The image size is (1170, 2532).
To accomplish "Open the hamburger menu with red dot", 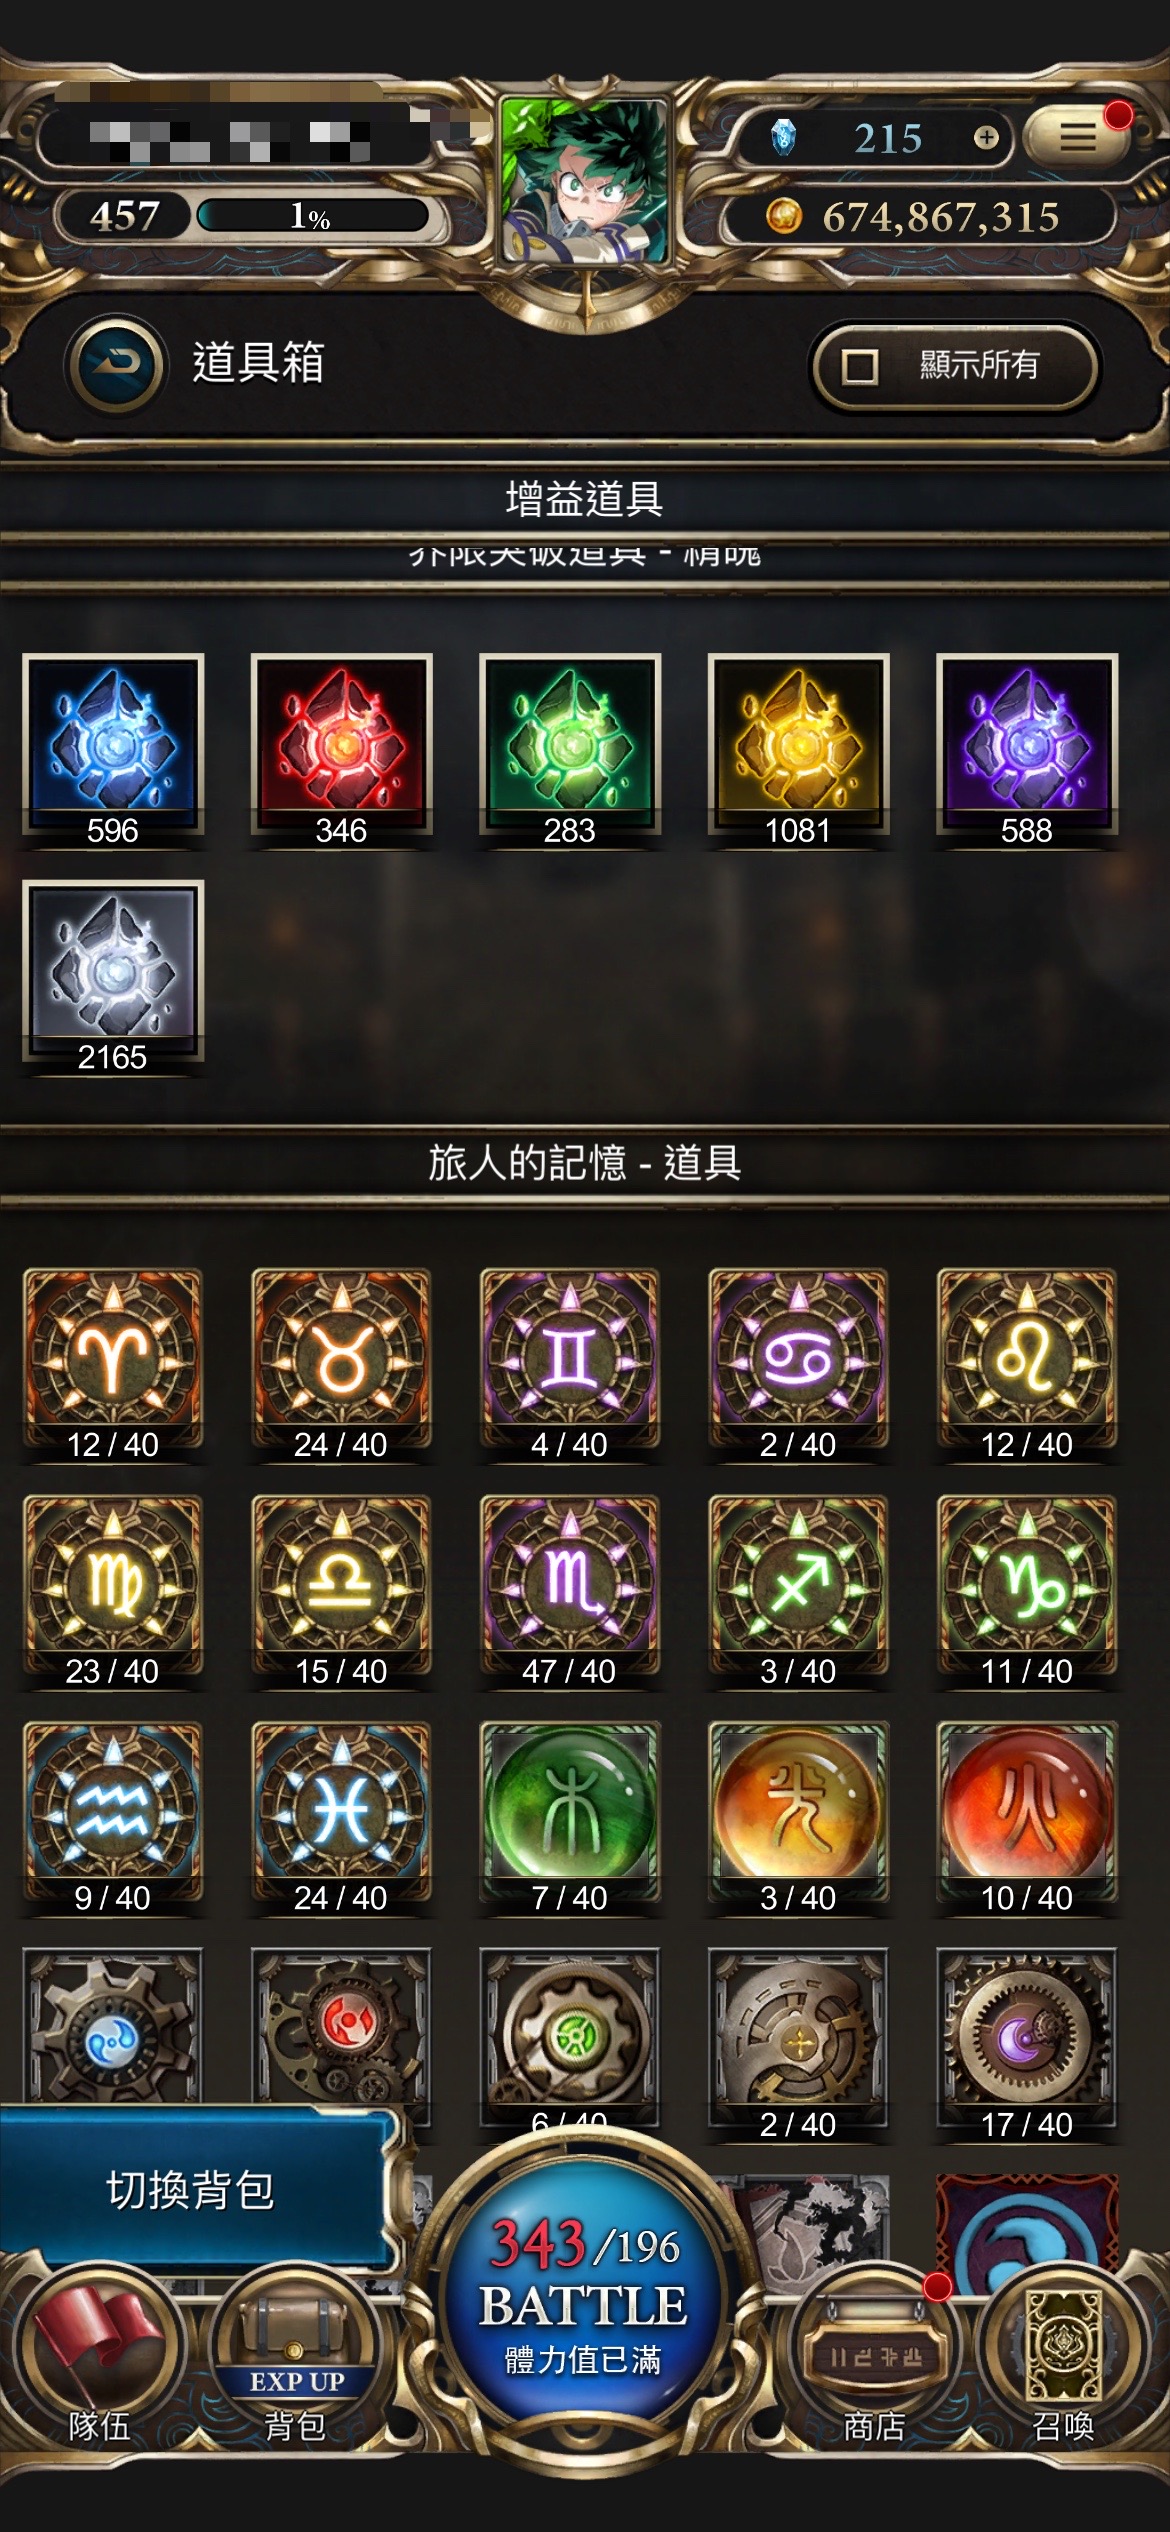I will tap(1078, 136).
